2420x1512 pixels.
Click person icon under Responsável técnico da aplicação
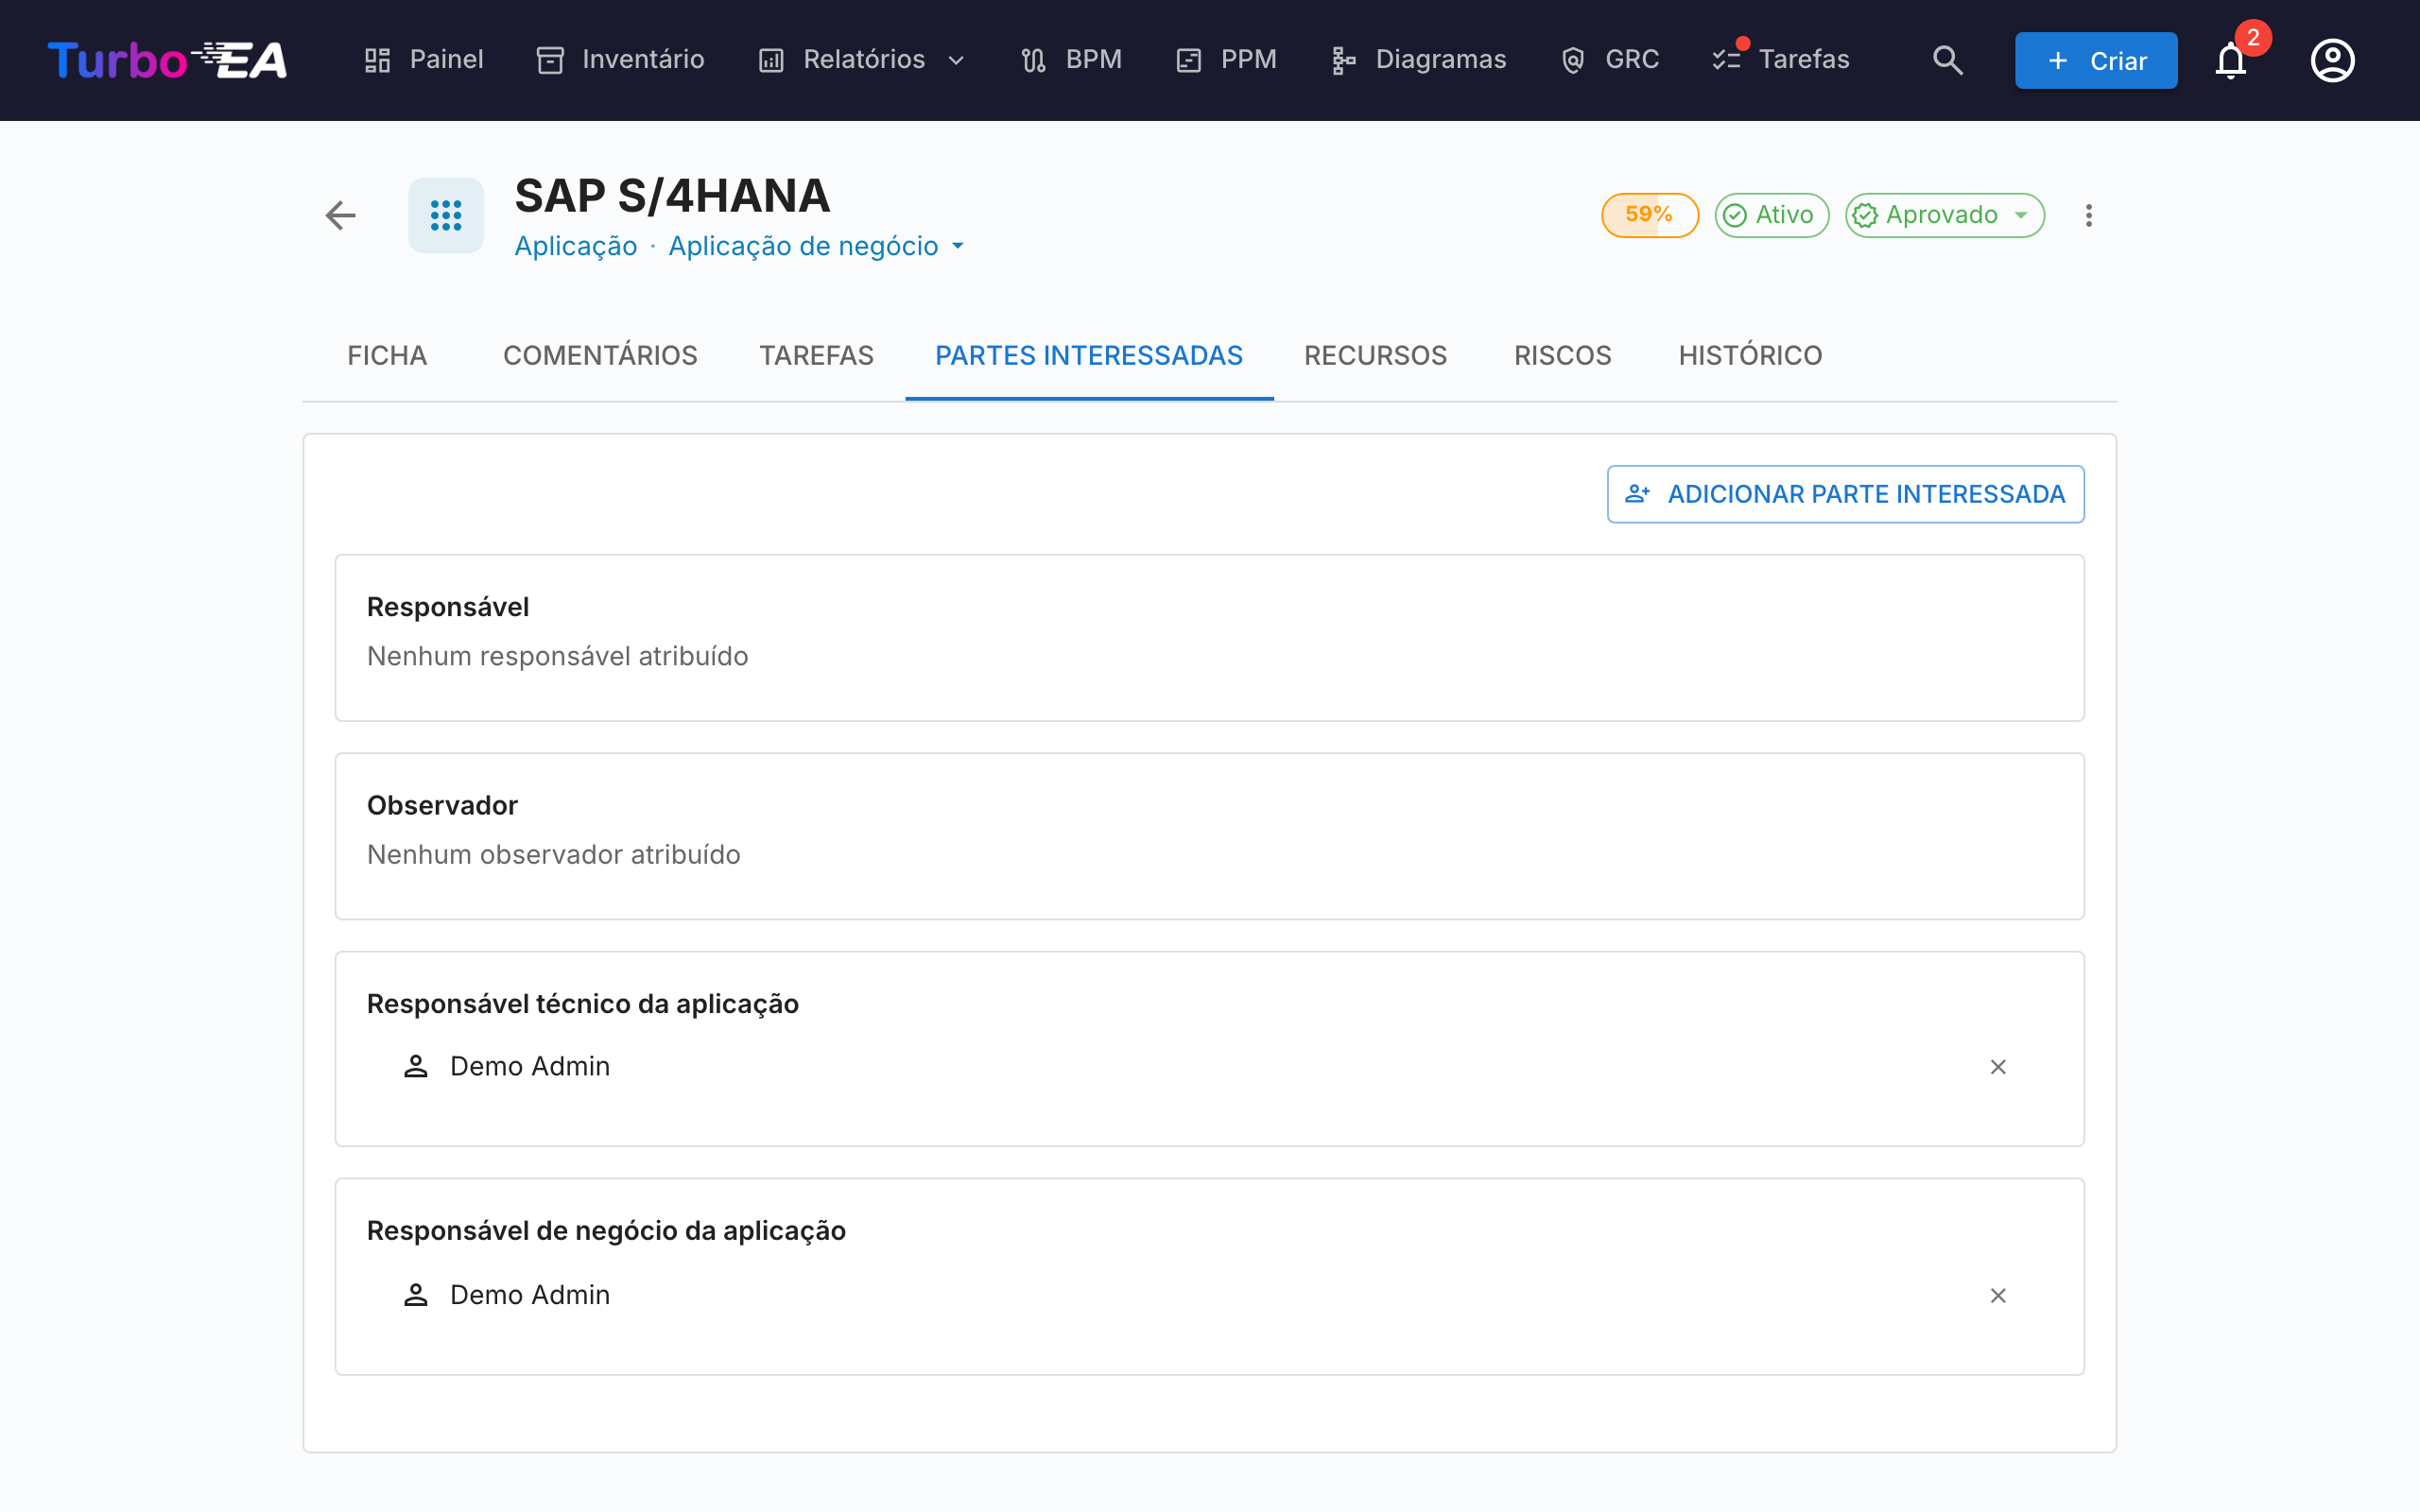pos(416,1067)
